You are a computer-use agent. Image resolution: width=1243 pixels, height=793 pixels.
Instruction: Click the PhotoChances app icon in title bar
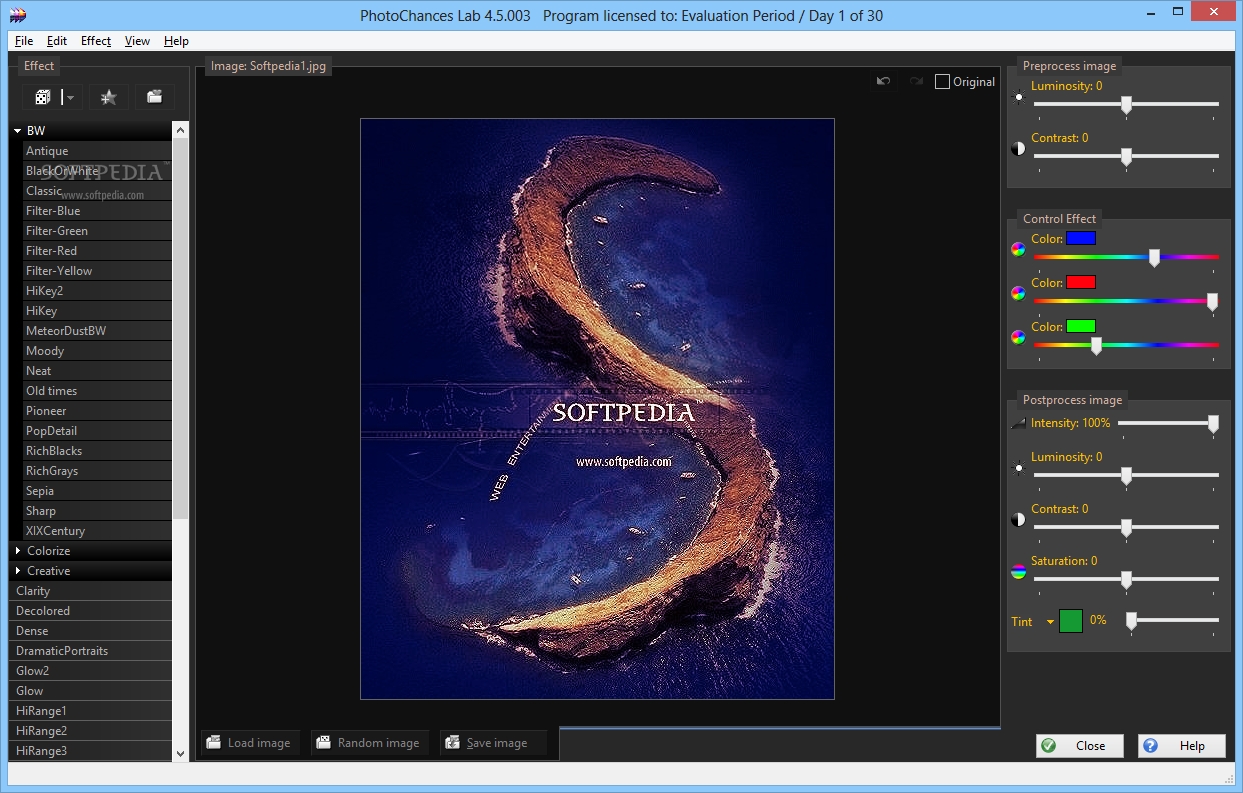16,15
